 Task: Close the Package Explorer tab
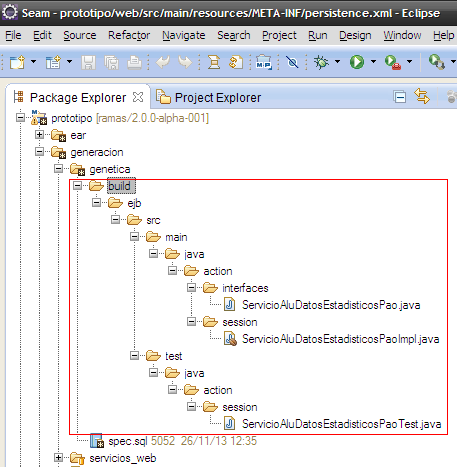point(138,97)
